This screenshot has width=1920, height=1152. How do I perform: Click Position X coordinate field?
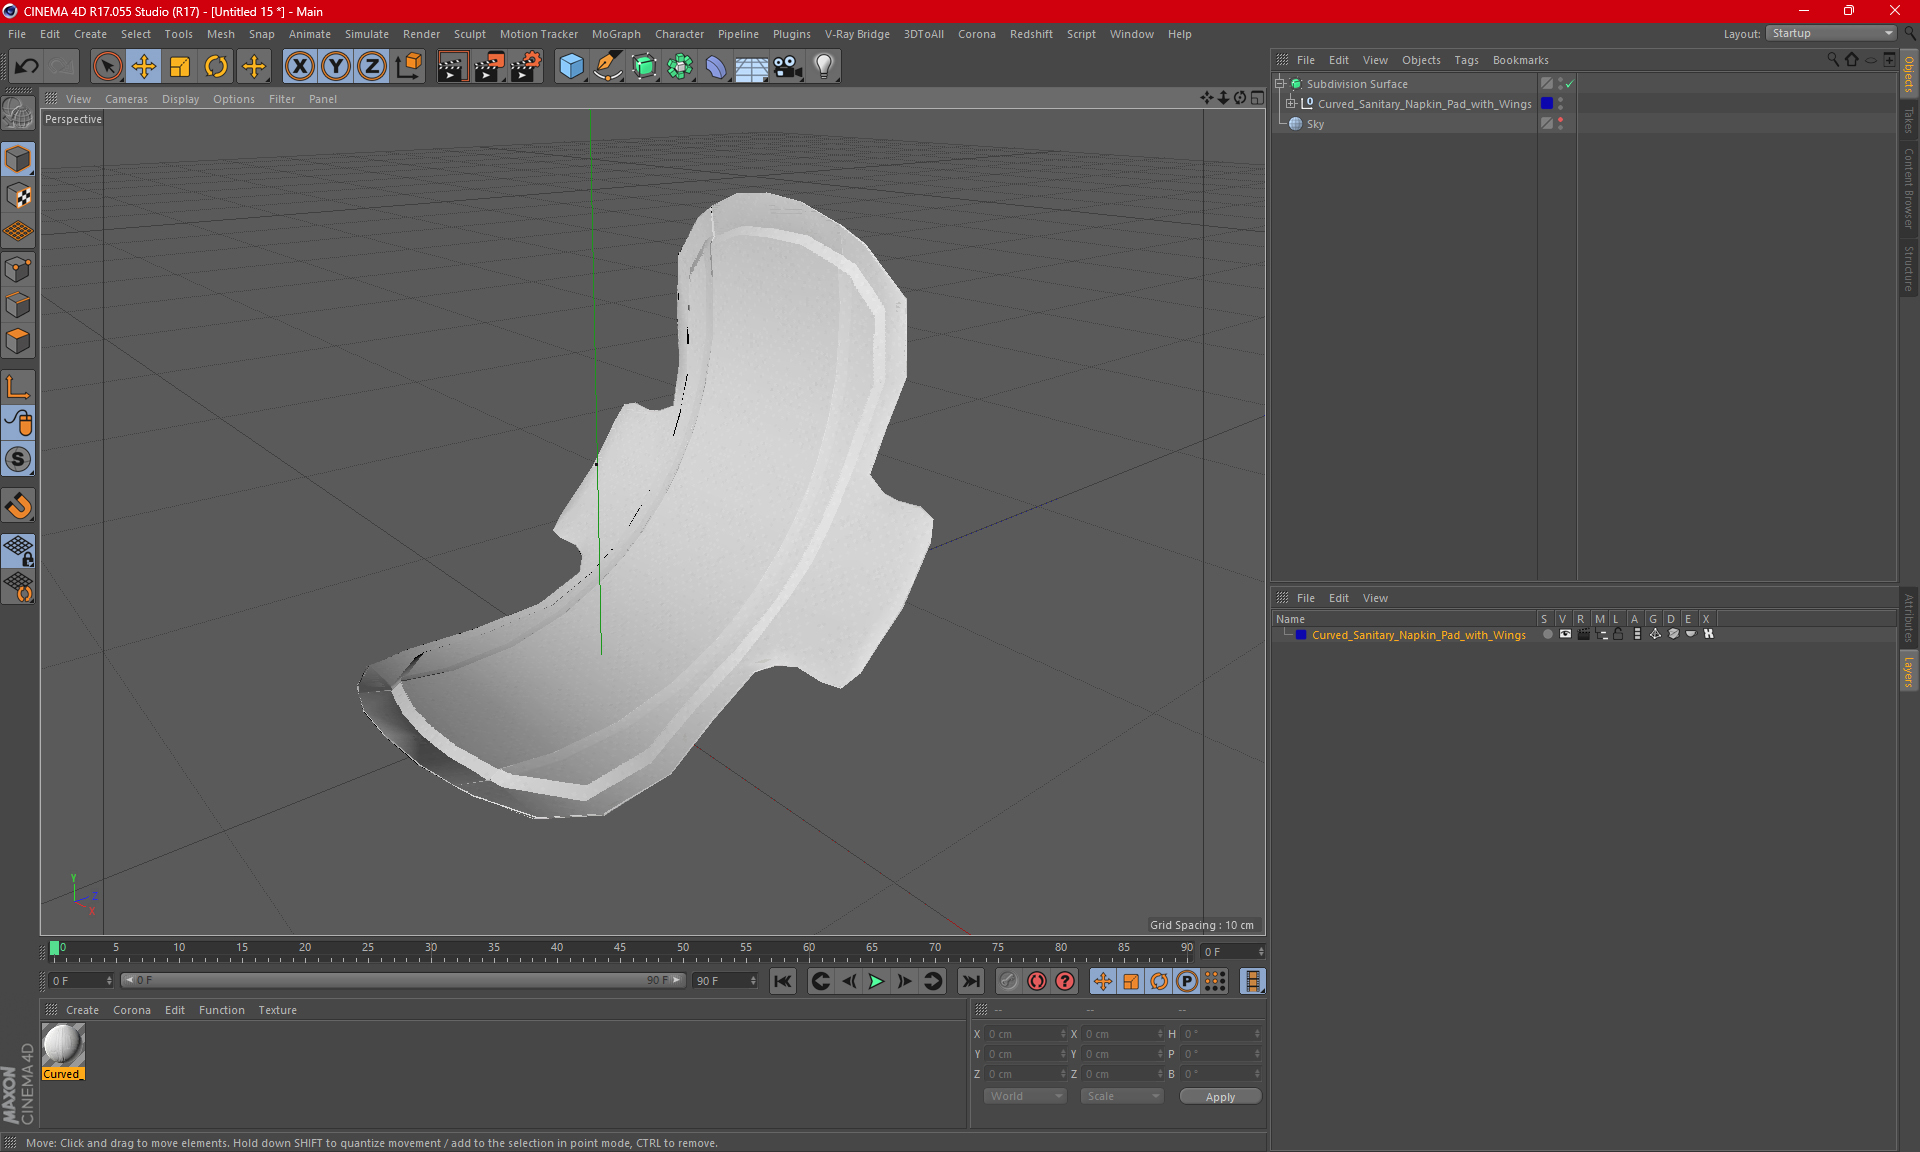(1027, 1034)
